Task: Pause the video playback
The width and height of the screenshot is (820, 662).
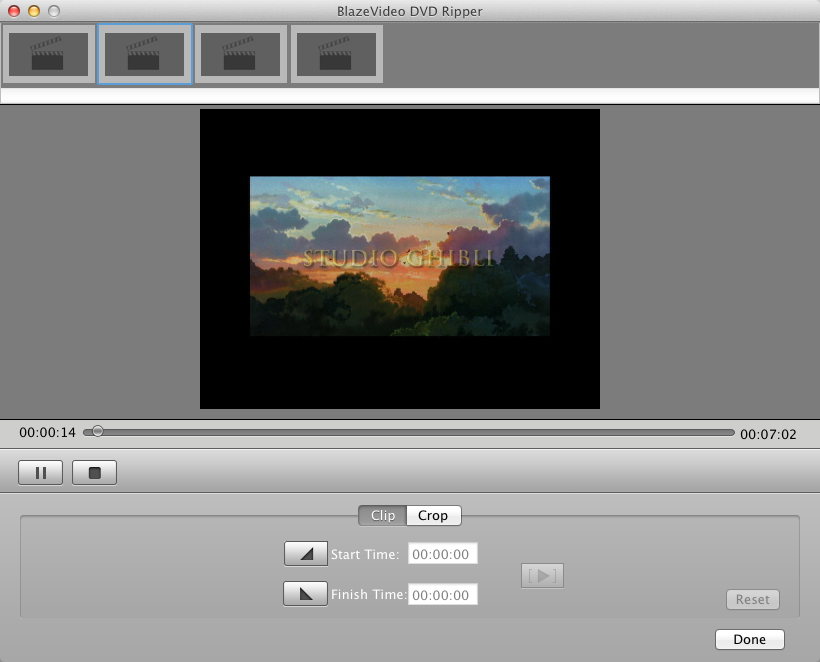Action: 41,473
